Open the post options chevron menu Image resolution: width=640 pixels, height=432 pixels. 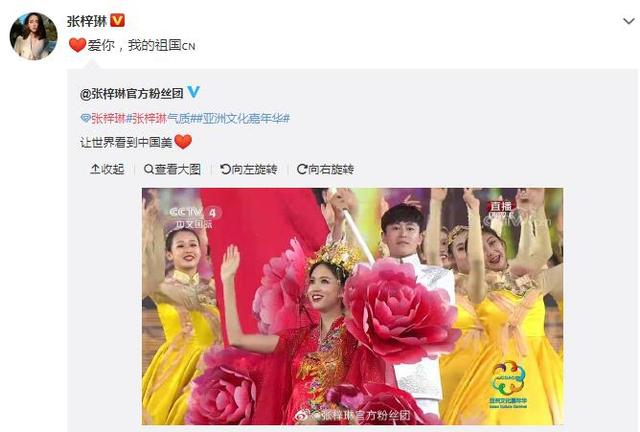pos(629,20)
